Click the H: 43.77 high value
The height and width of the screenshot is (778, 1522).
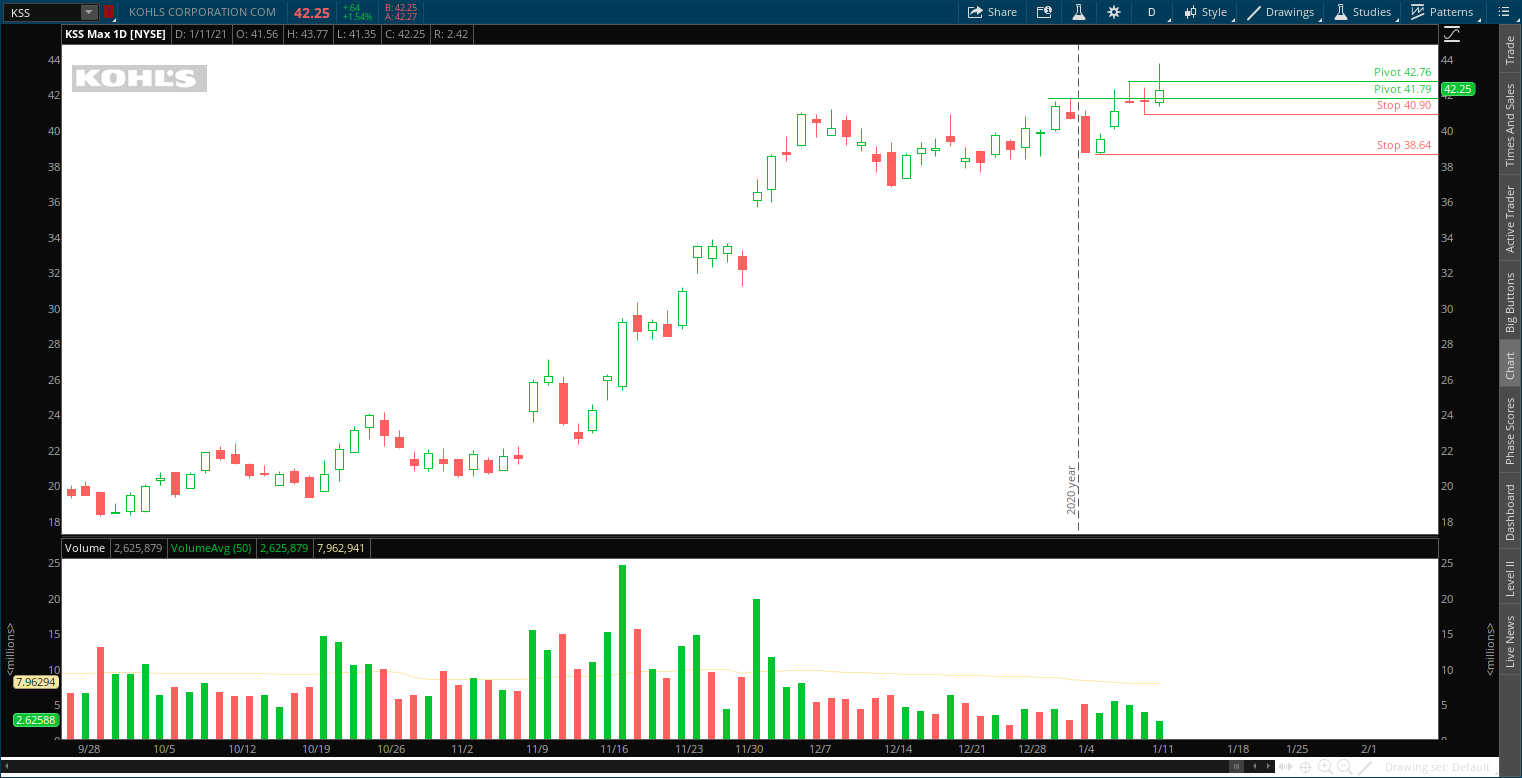(307, 34)
